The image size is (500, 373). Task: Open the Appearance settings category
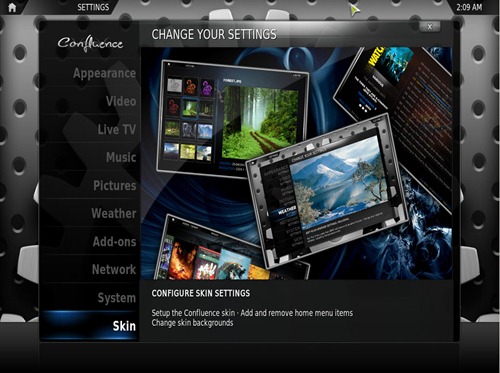click(x=90, y=73)
